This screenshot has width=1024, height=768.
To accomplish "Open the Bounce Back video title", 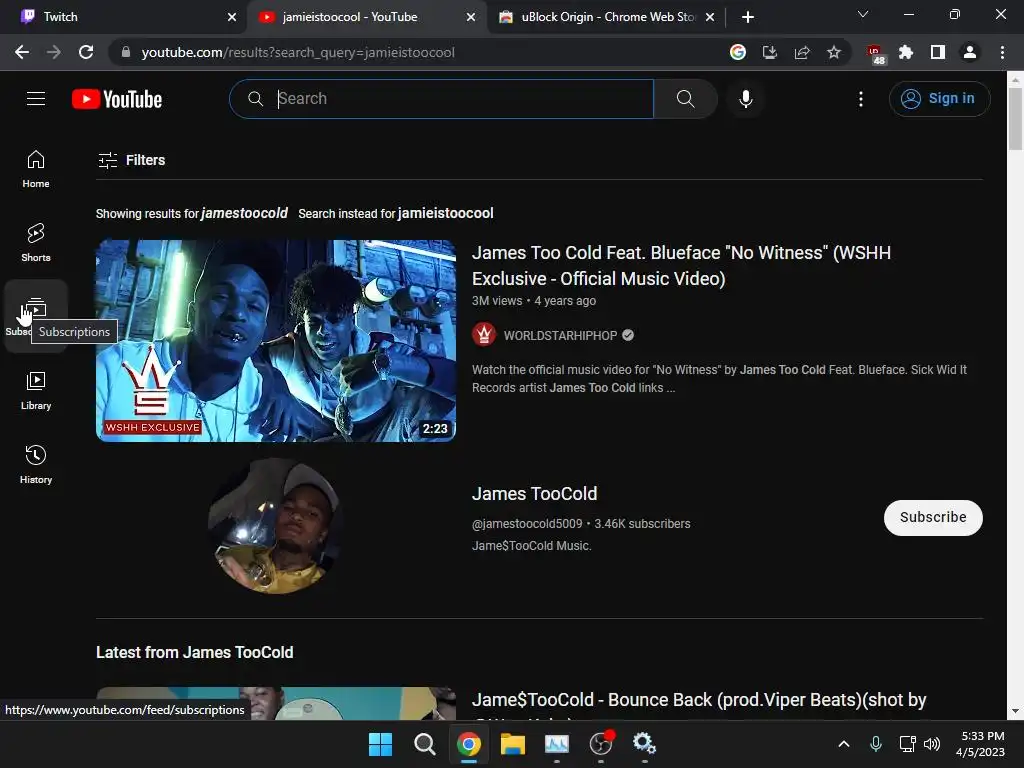I will pos(699,700).
